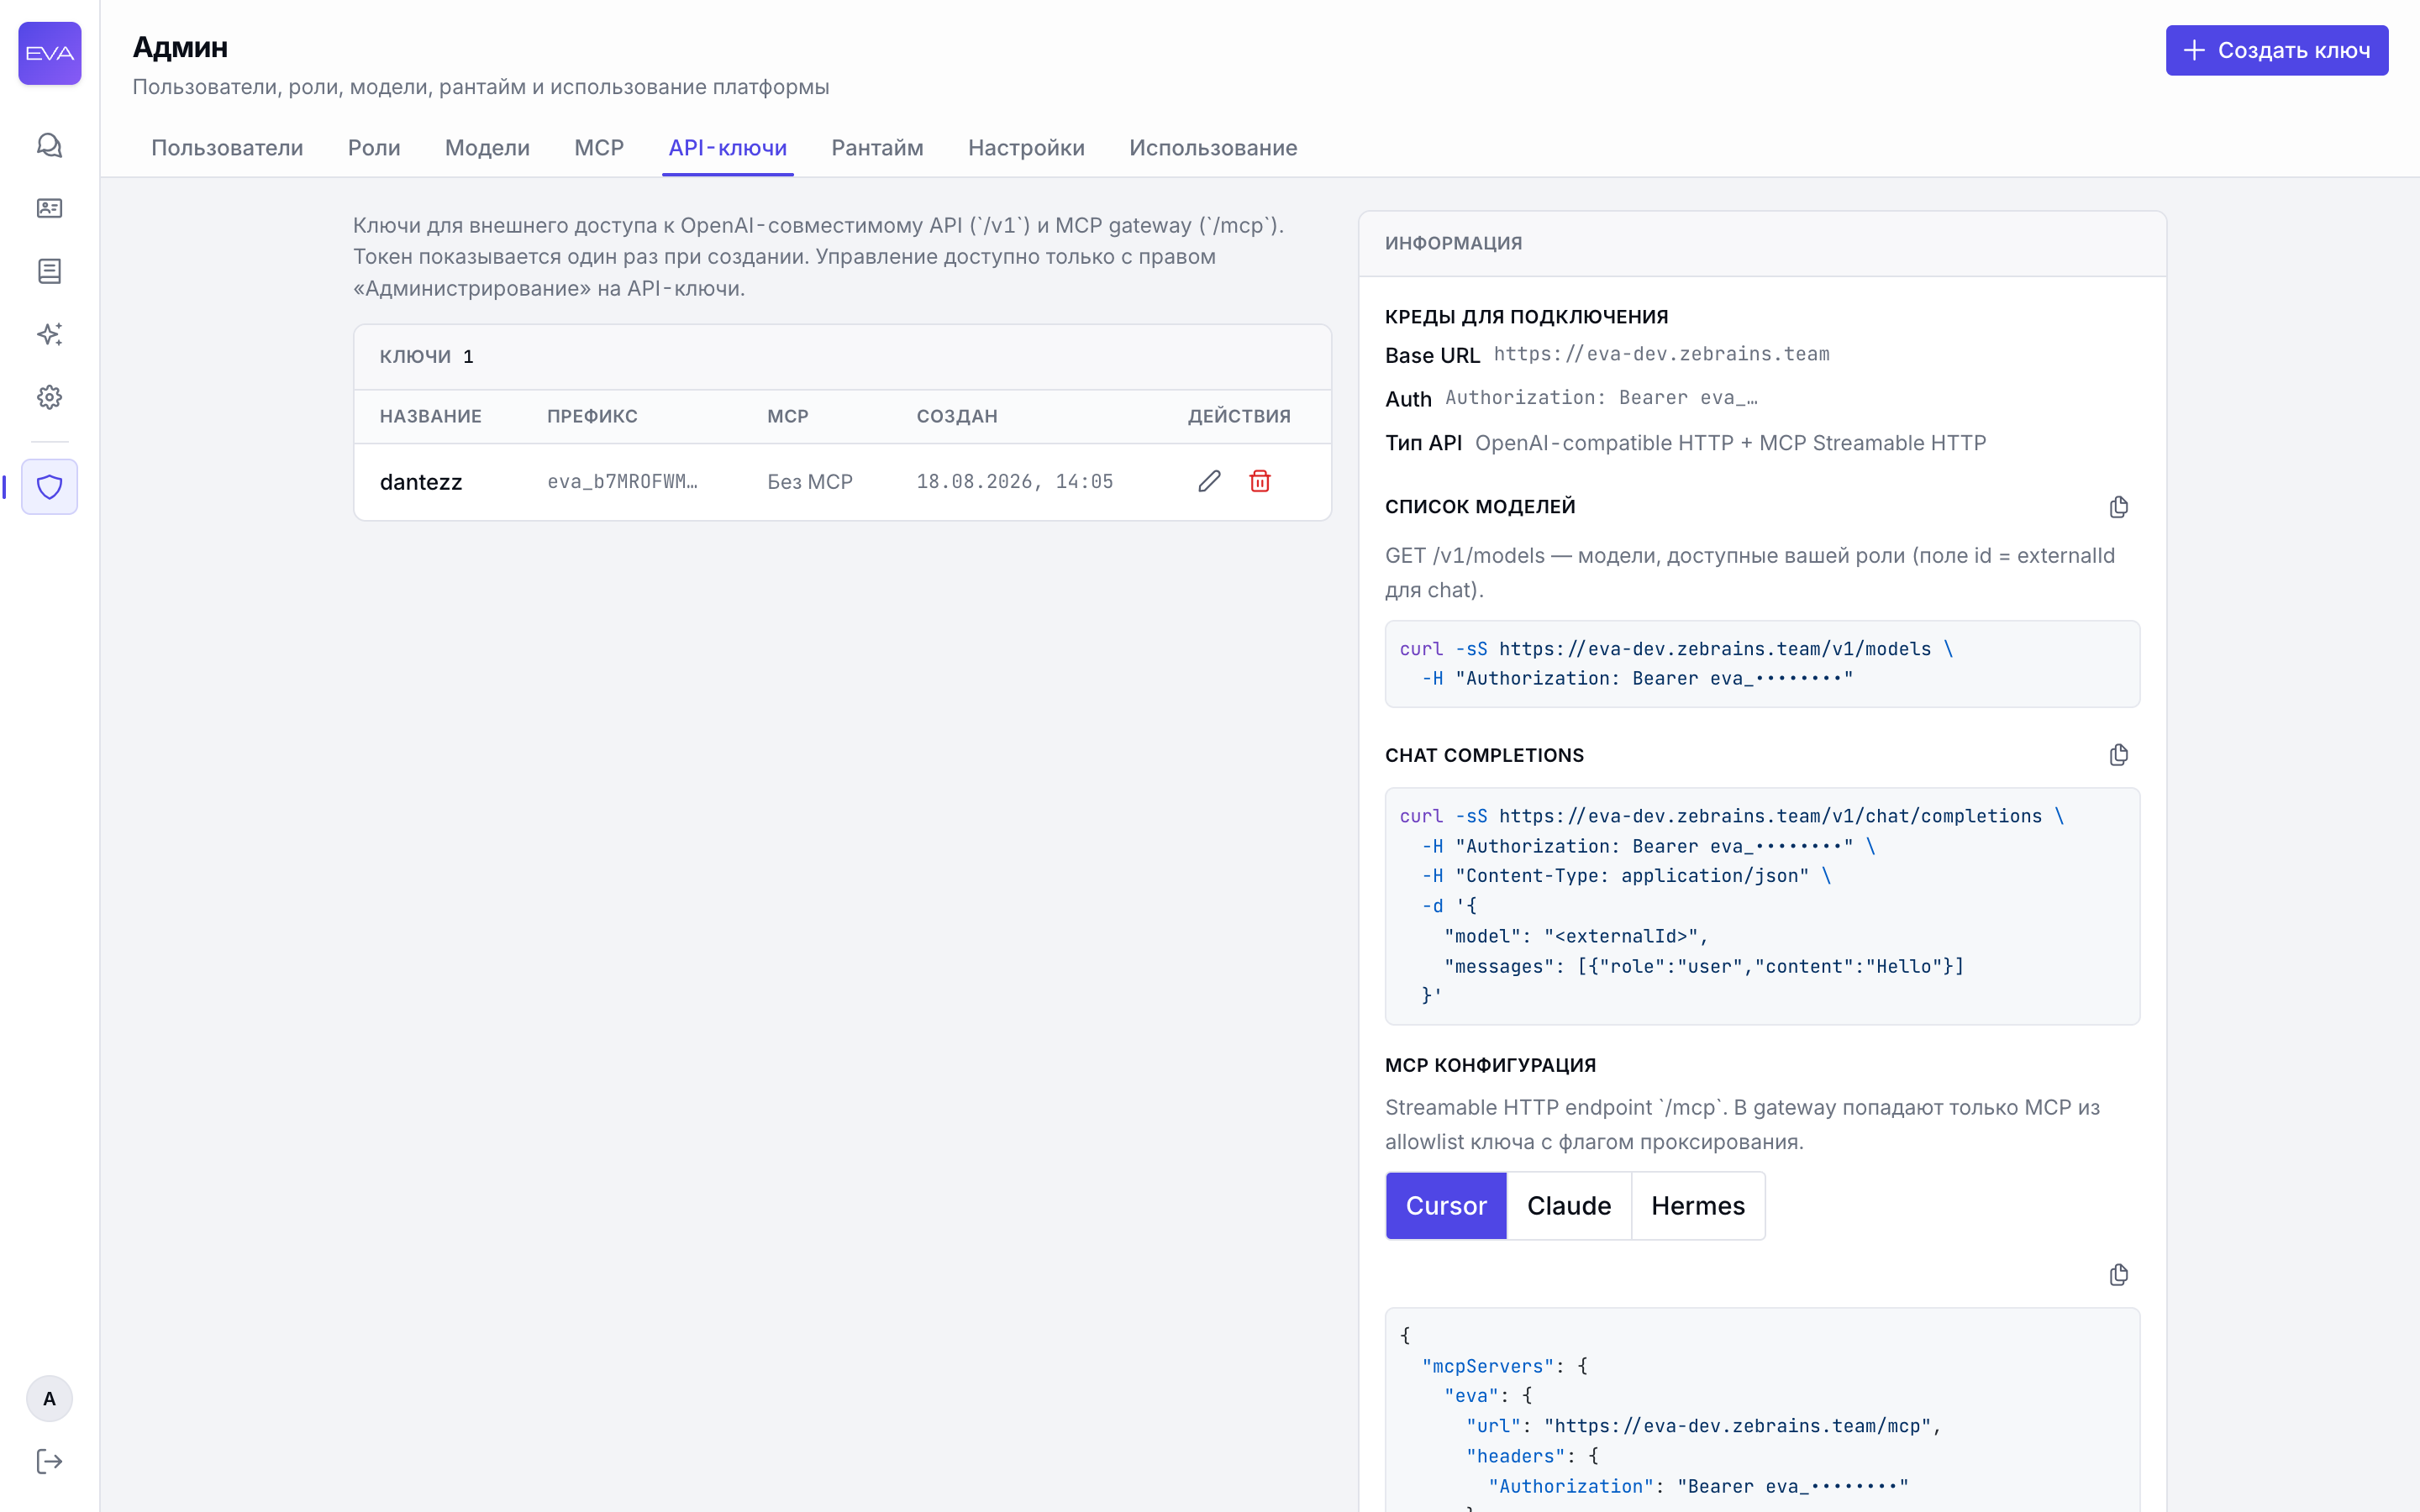Switch to the Использование tab
2420x1512 pixels.
tap(1213, 148)
